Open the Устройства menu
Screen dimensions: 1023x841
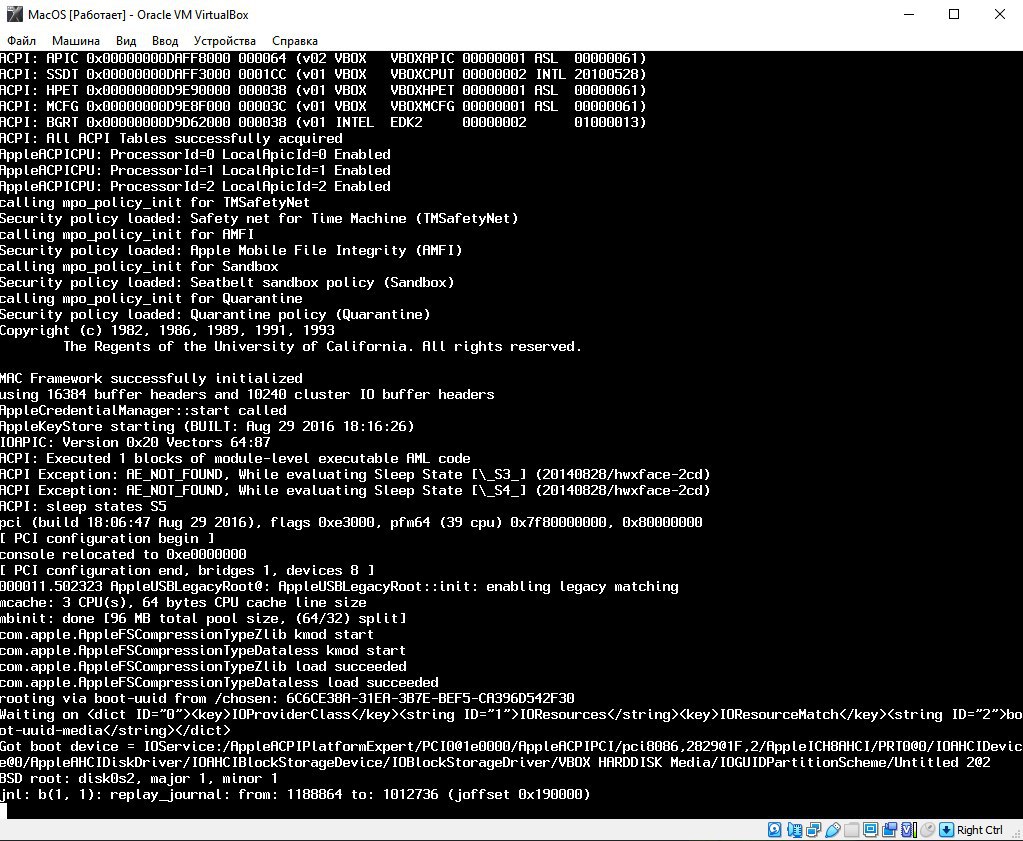pyautogui.click(x=224, y=40)
